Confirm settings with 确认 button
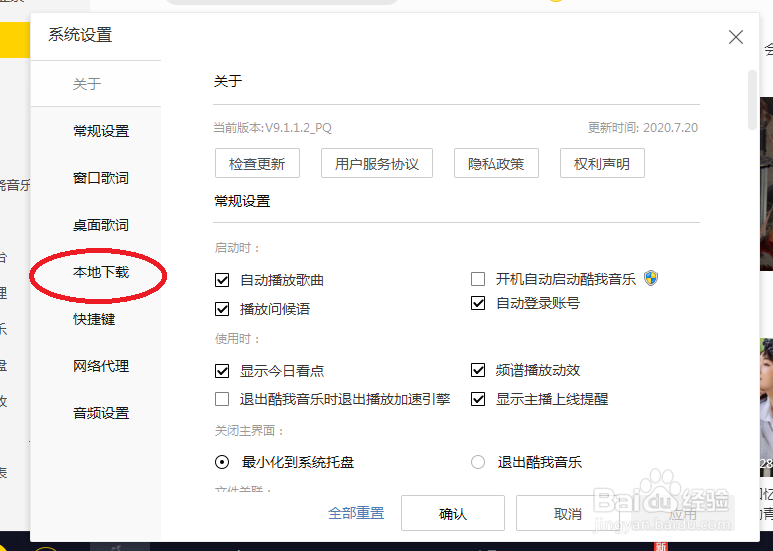This screenshot has height=551, width=773. (453, 513)
